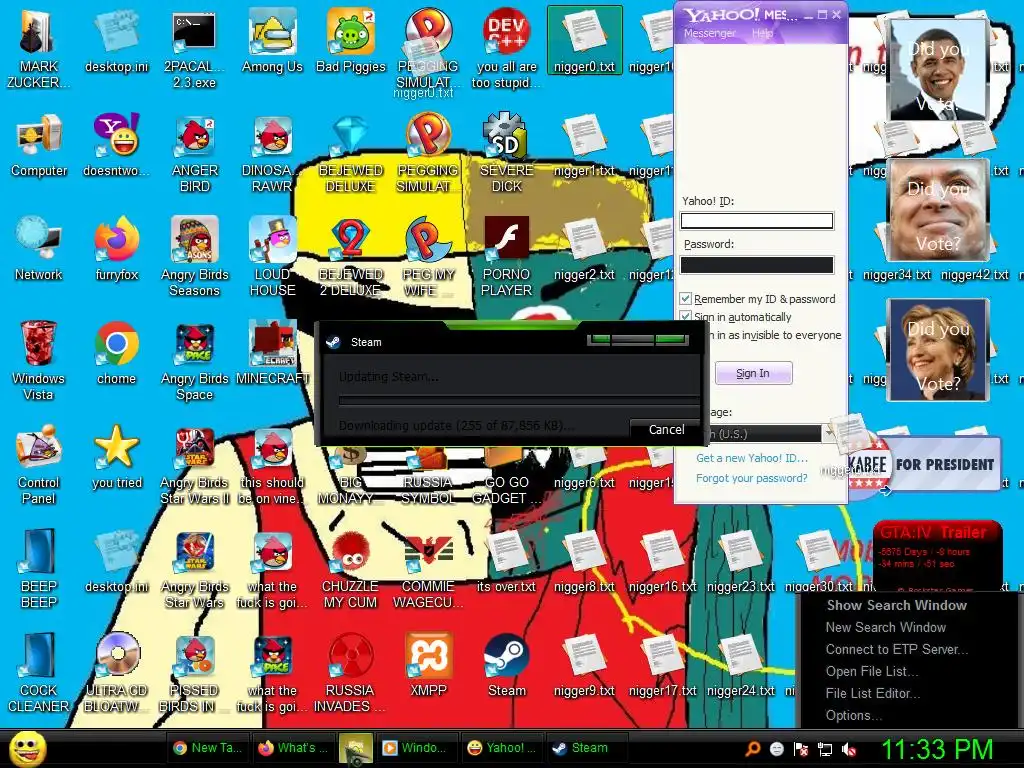The width and height of the screenshot is (1024, 768).
Task: Follow 'Get a new Yahoo! ID...' link
Action: pos(752,458)
